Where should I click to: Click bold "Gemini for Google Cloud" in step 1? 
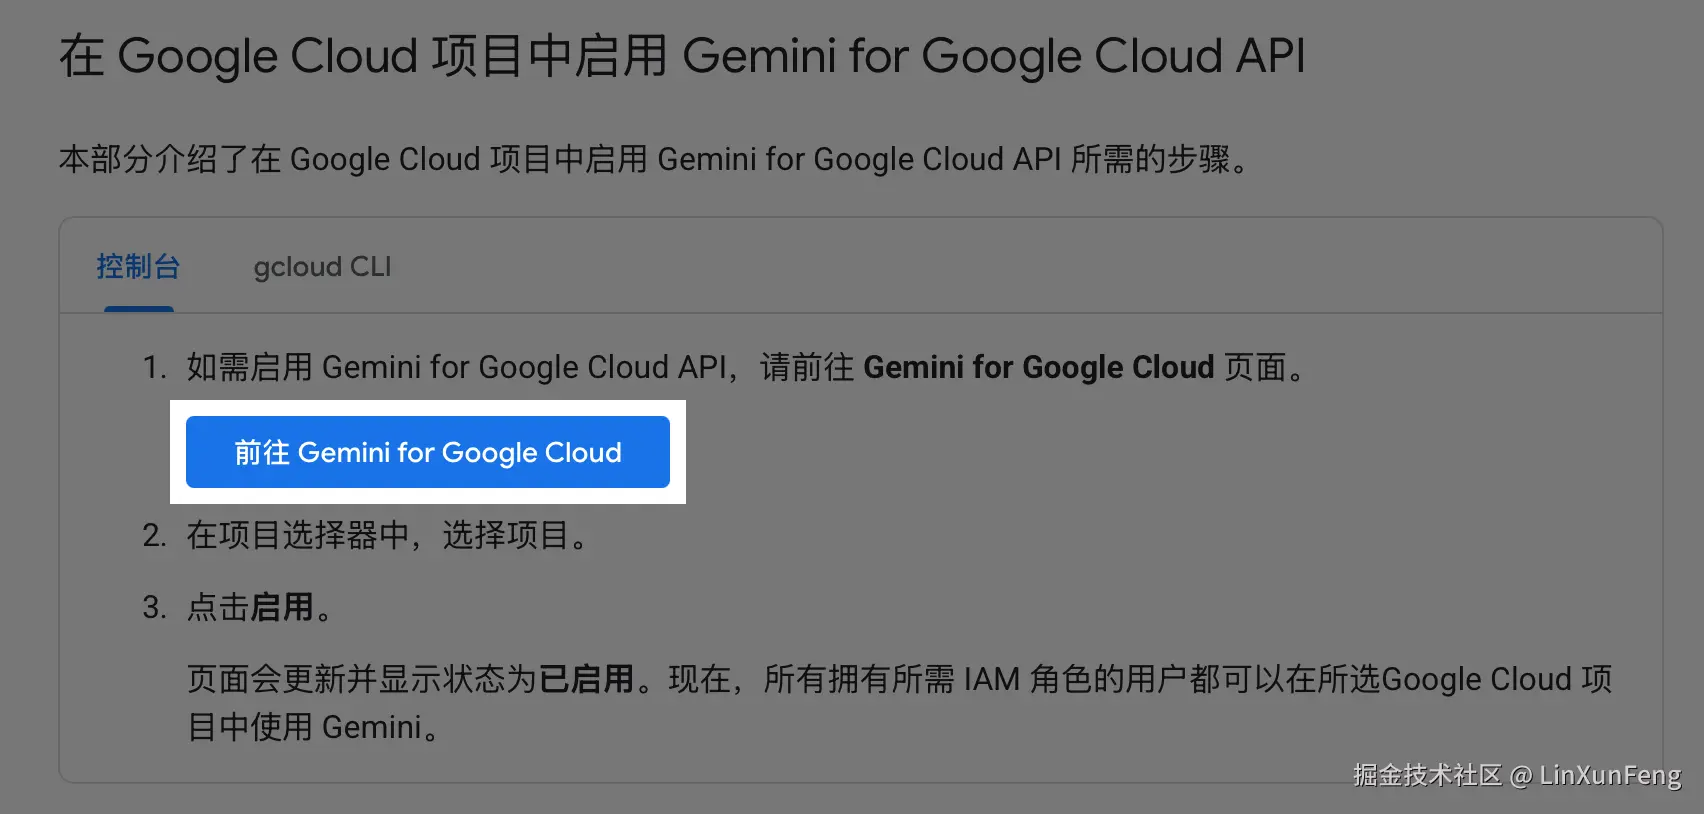[x=1038, y=367]
